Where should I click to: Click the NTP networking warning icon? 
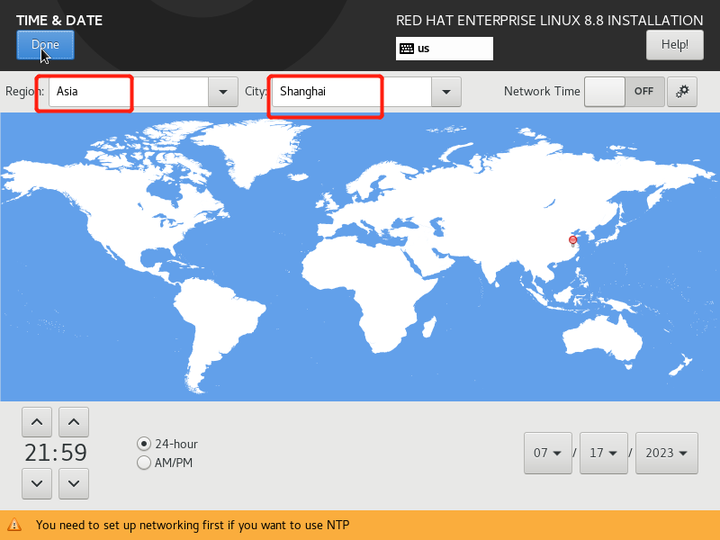point(14,525)
